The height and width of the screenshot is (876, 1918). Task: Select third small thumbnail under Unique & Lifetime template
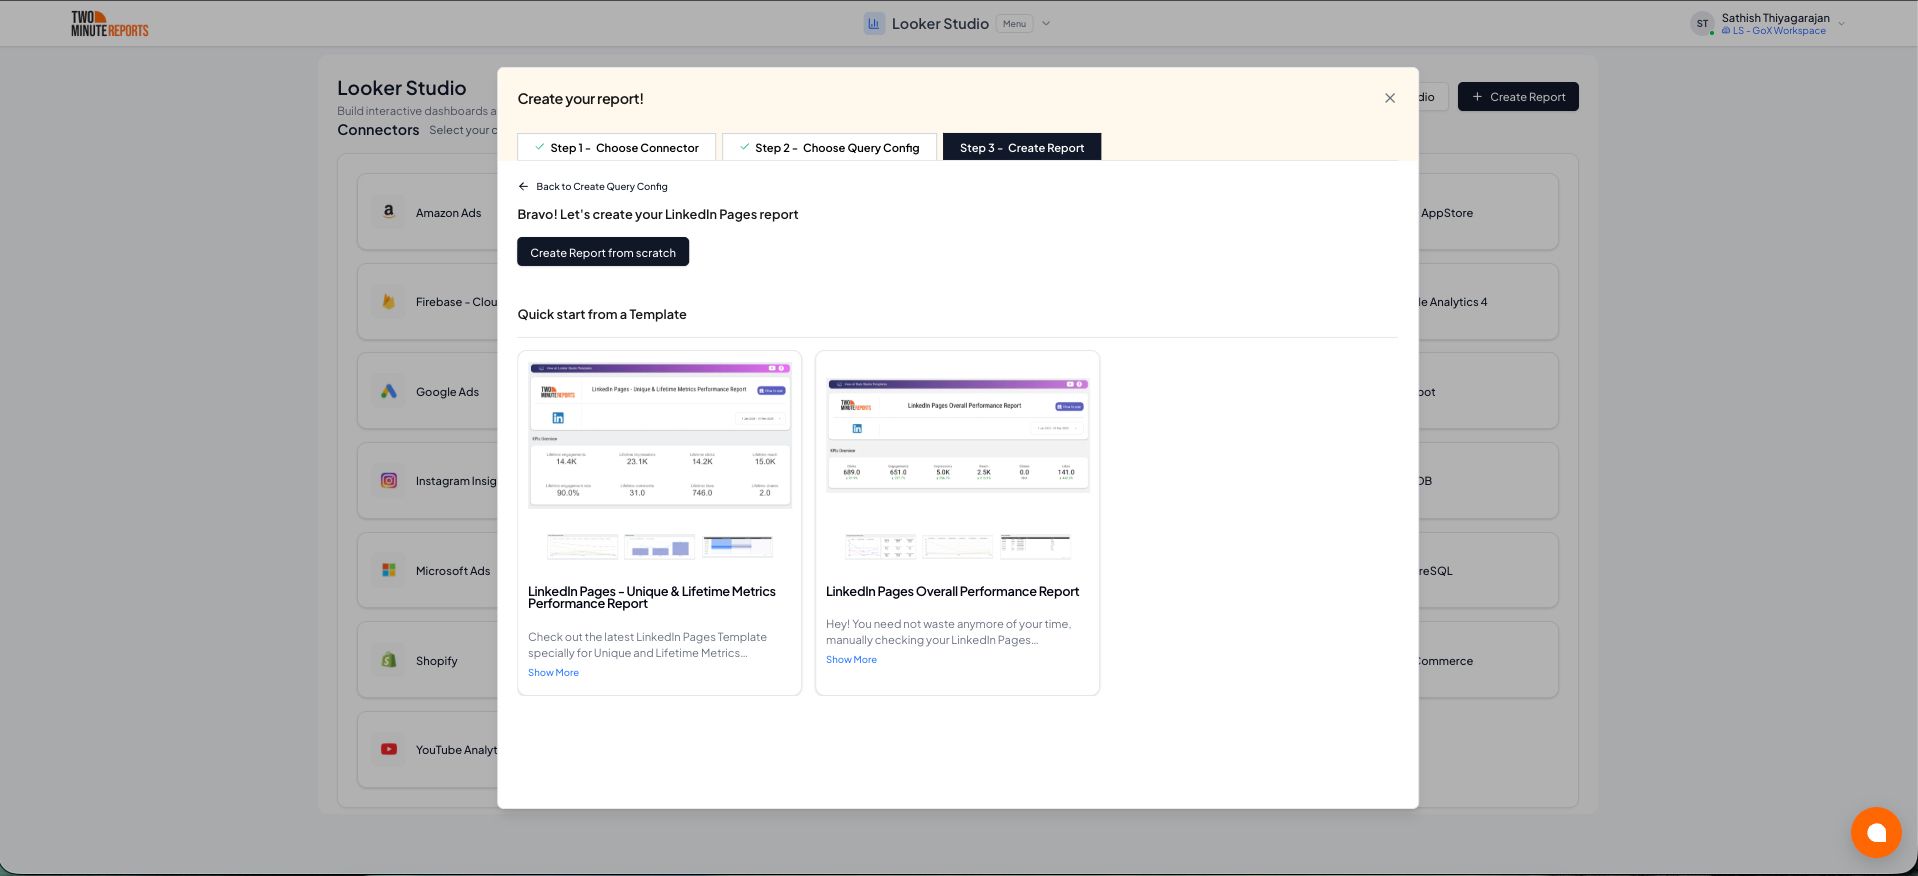737,547
